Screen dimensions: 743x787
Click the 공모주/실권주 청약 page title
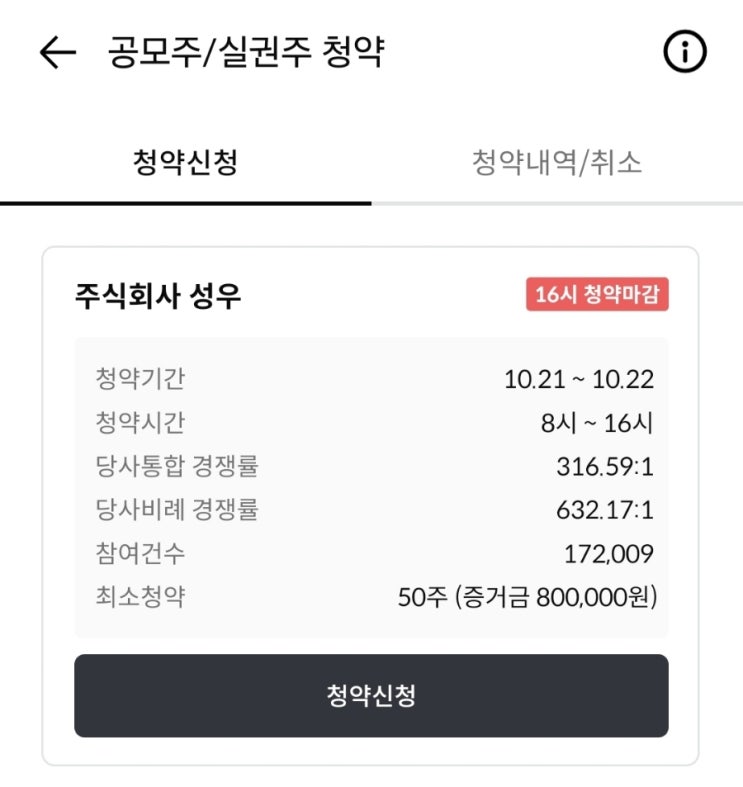tap(246, 52)
